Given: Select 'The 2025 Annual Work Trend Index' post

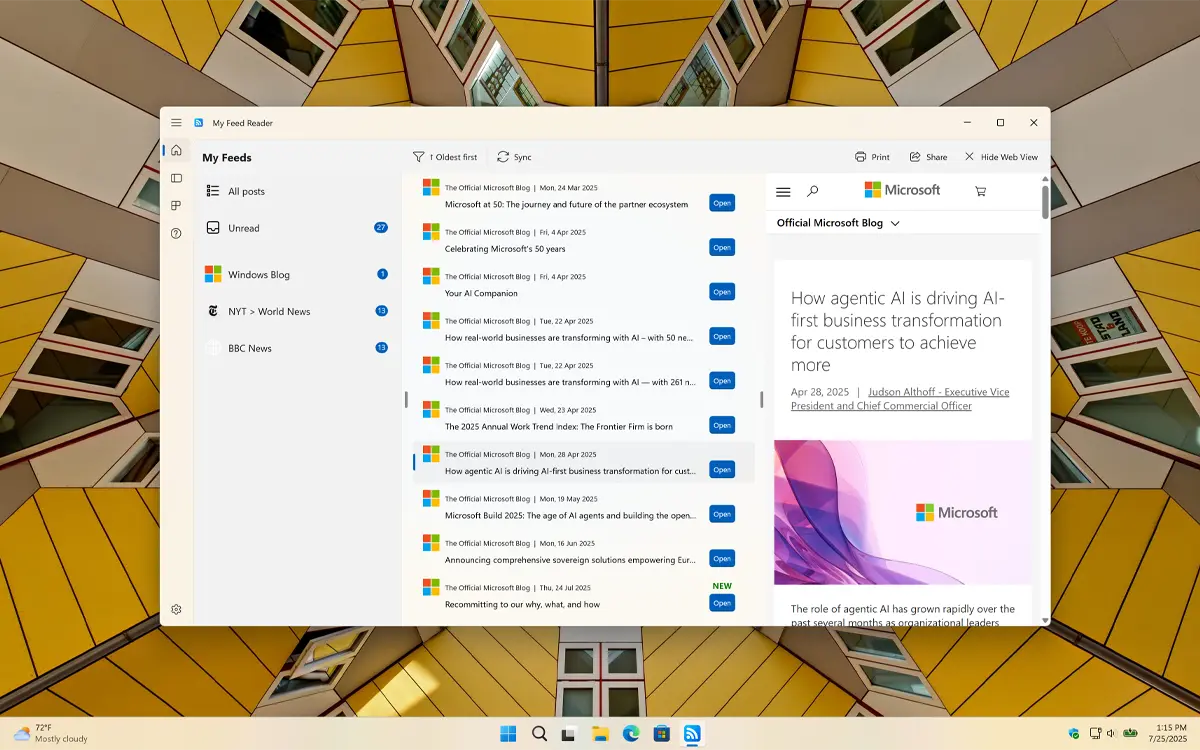Looking at the screenshot, I should pyautogui.click(x=558, y=426).
